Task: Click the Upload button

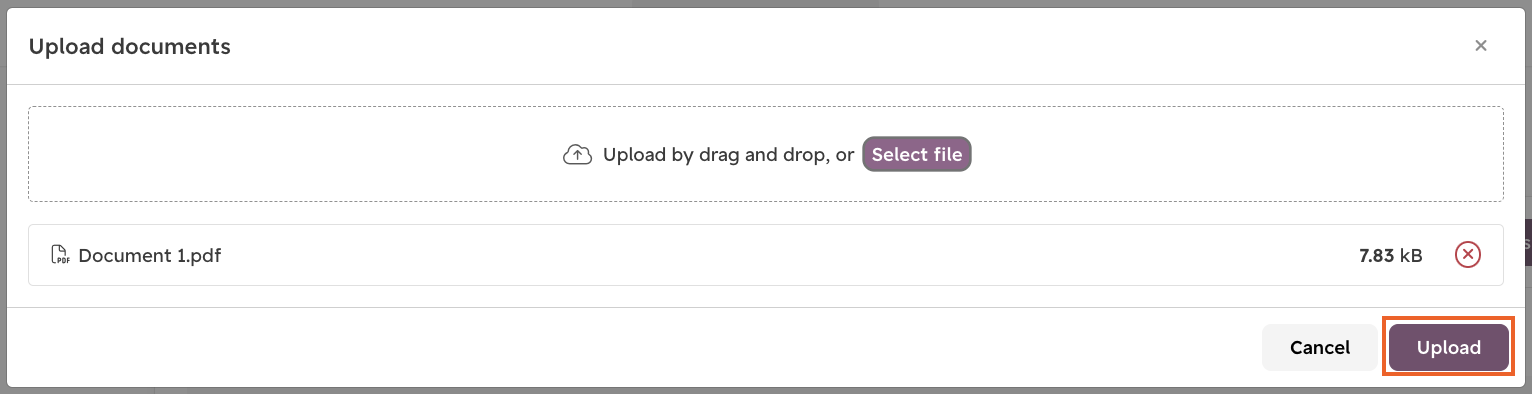Action: click(1448, 347)
